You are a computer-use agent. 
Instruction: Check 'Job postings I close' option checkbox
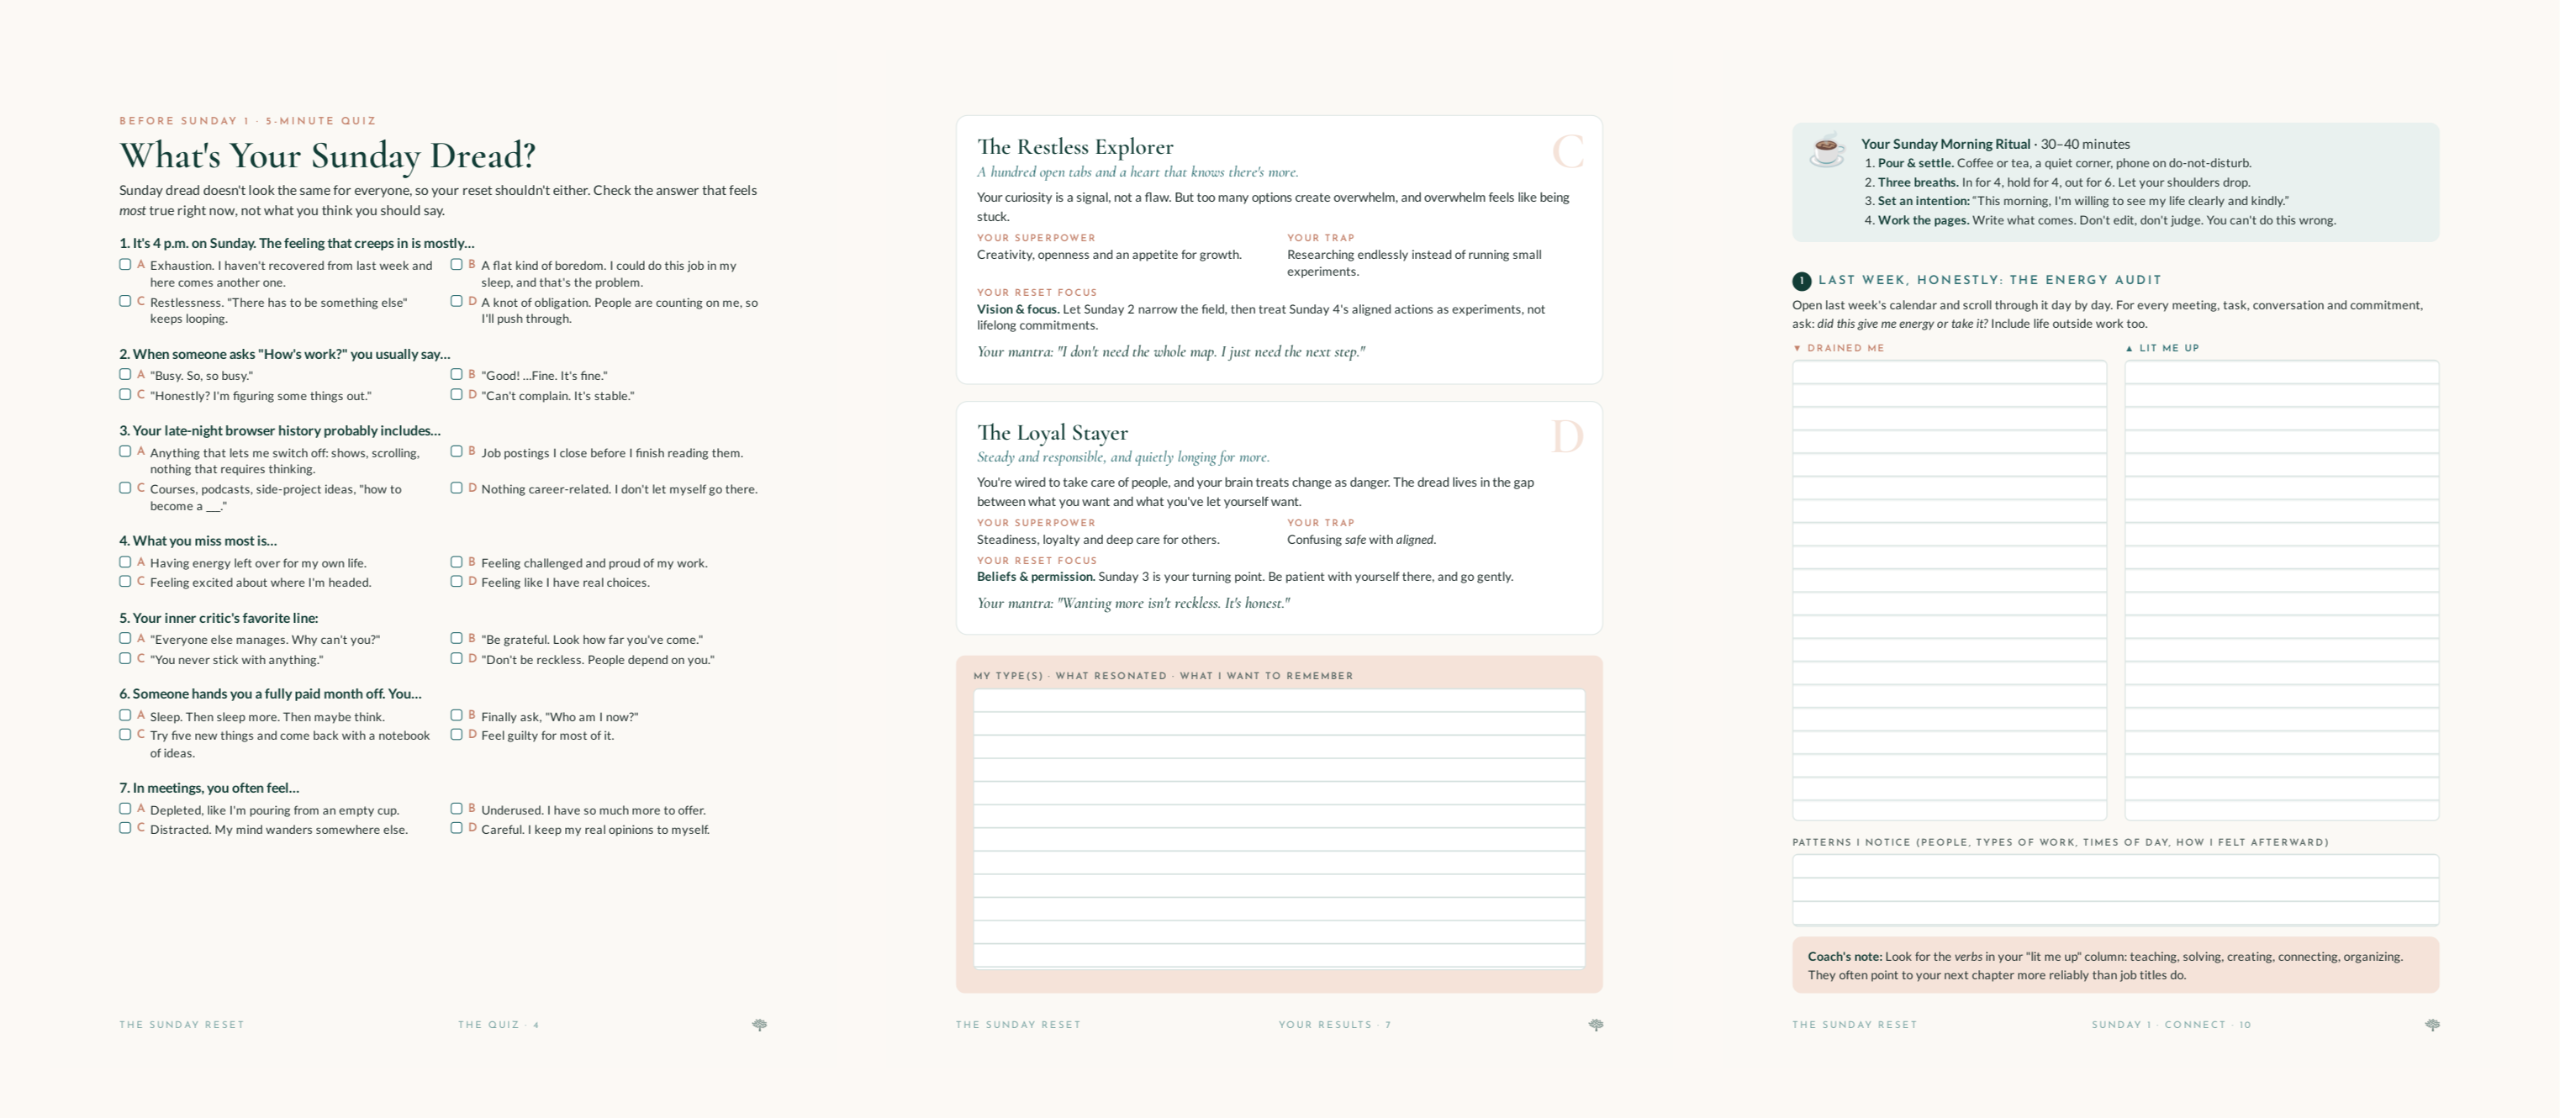(456, 451)
